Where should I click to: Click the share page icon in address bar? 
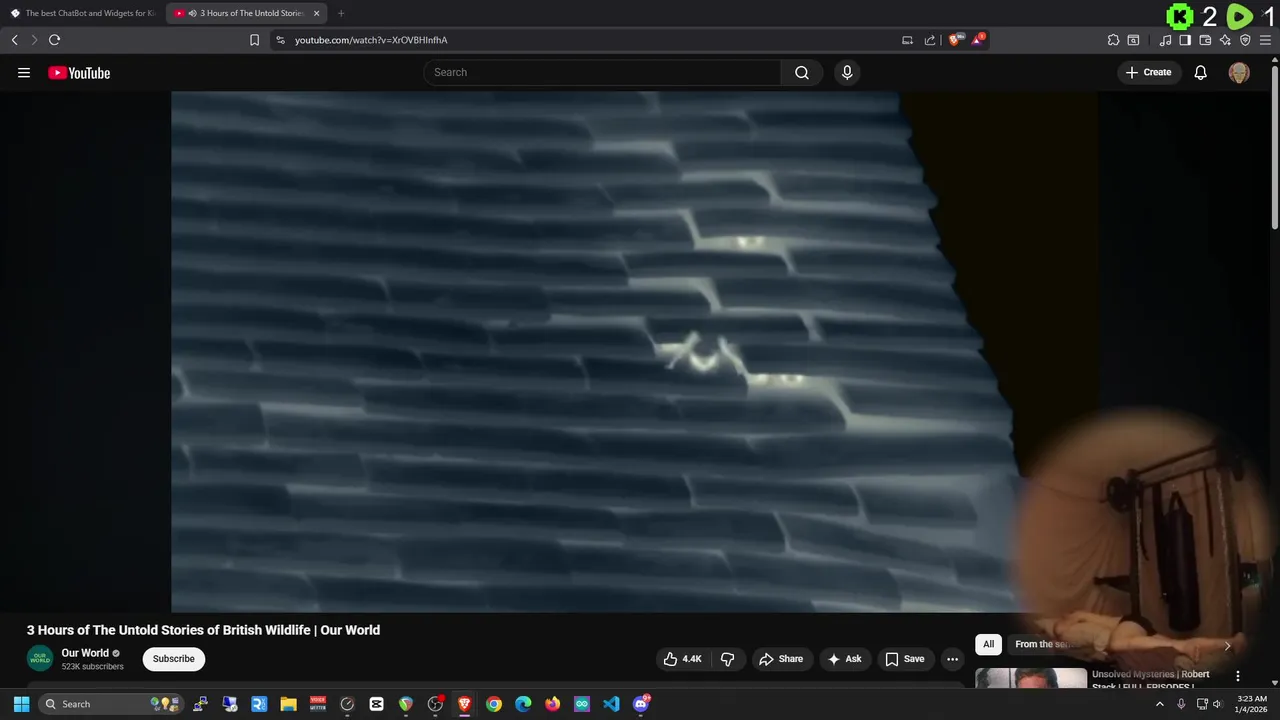[x=930, y=40]
